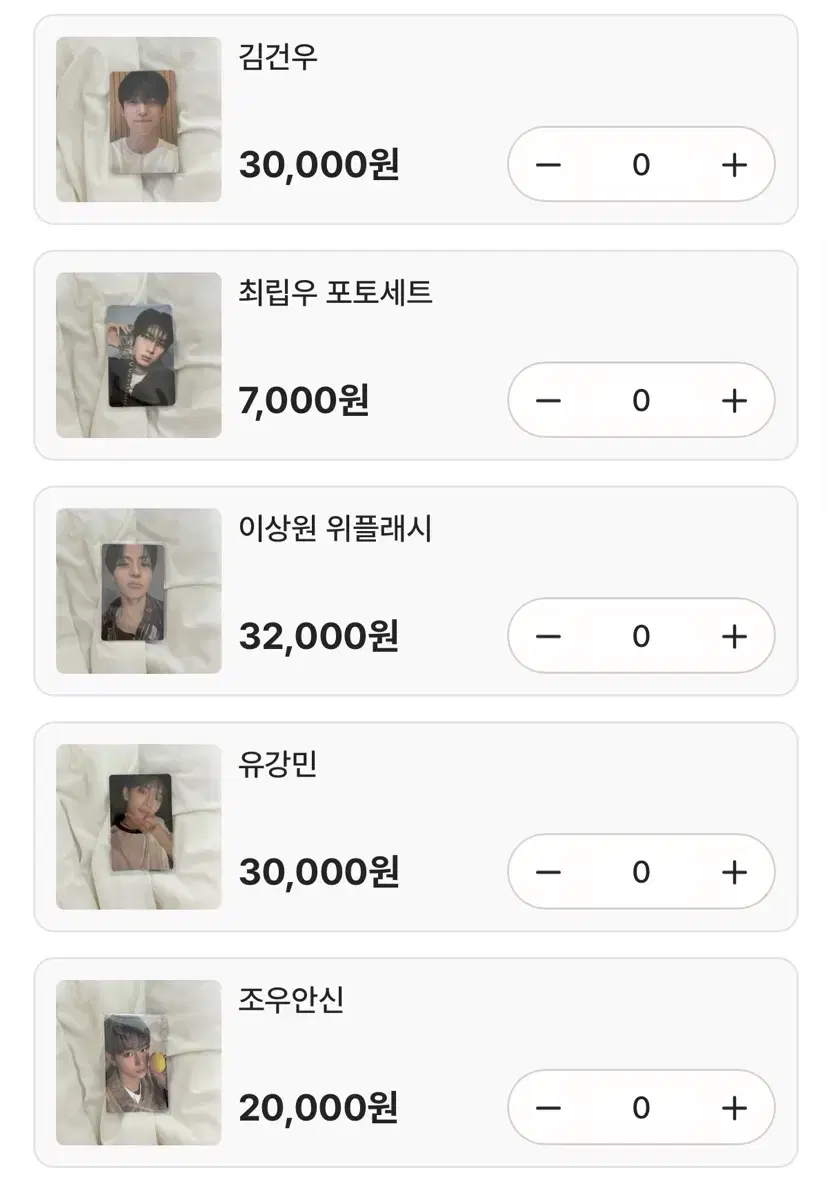Open the 최립우 포토세트 title link

pyautogui.click(x=335, y=292)
